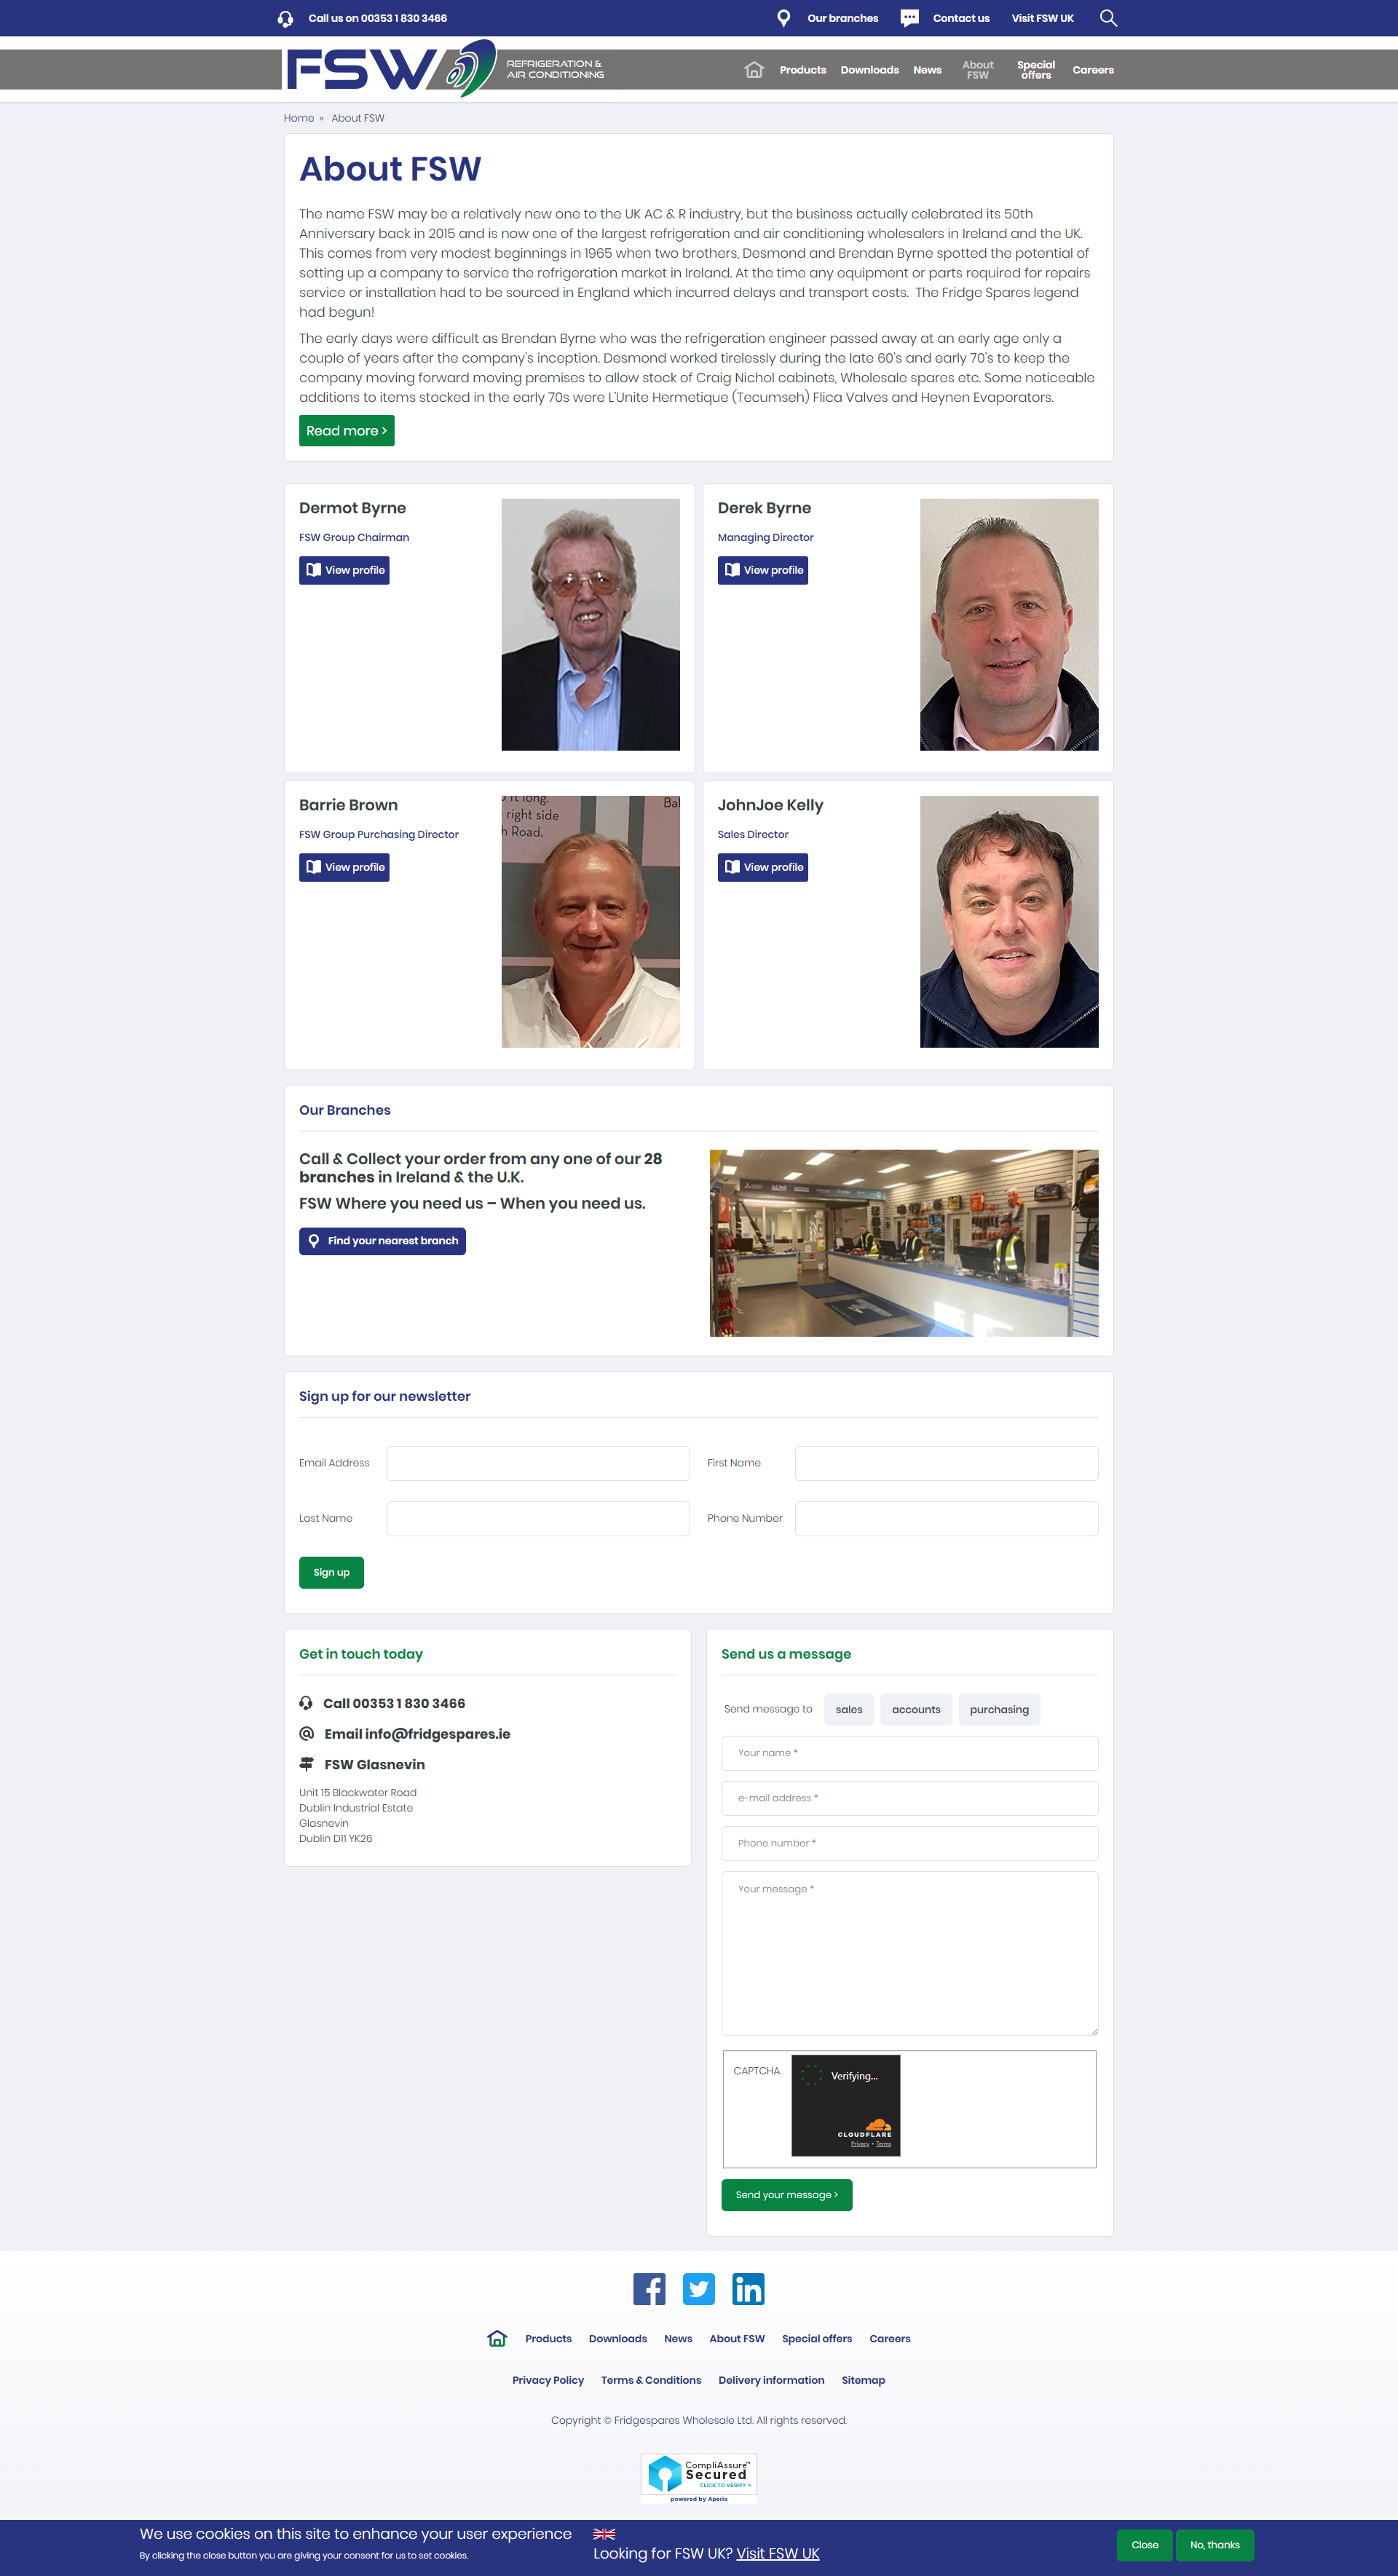
Task: Click the FSW logo
Action: click(391, 68)
